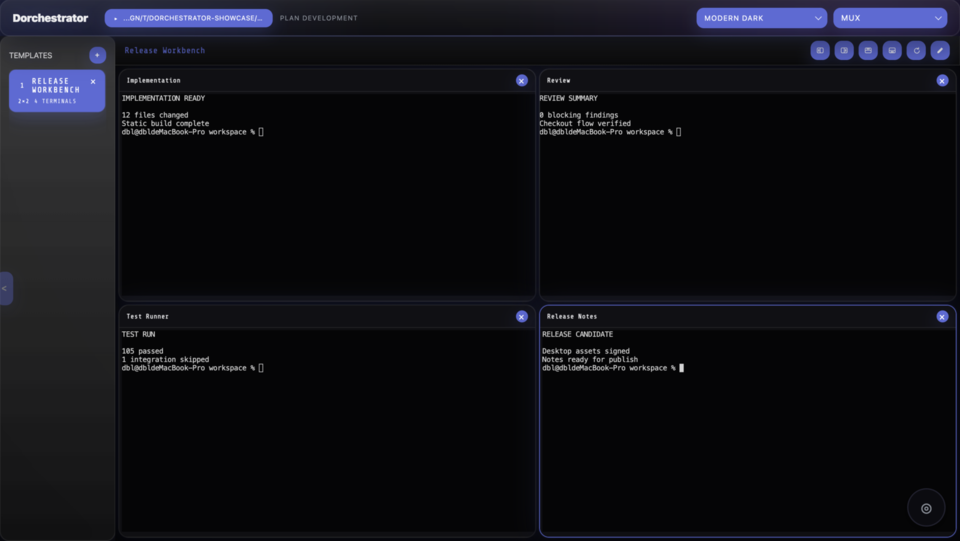Screen dimensions: 960x541
Task: Click the '2×2 4 TERMINALS' card subtitle
Action: [x=47, y=101]
